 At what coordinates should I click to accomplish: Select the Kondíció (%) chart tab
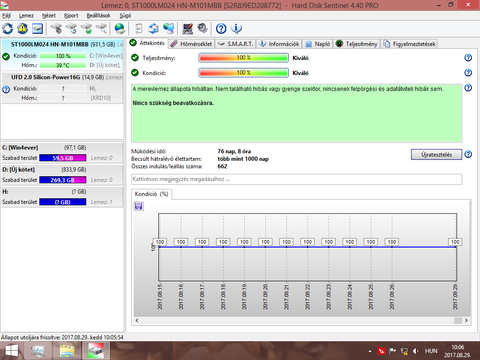pos(151,194)
